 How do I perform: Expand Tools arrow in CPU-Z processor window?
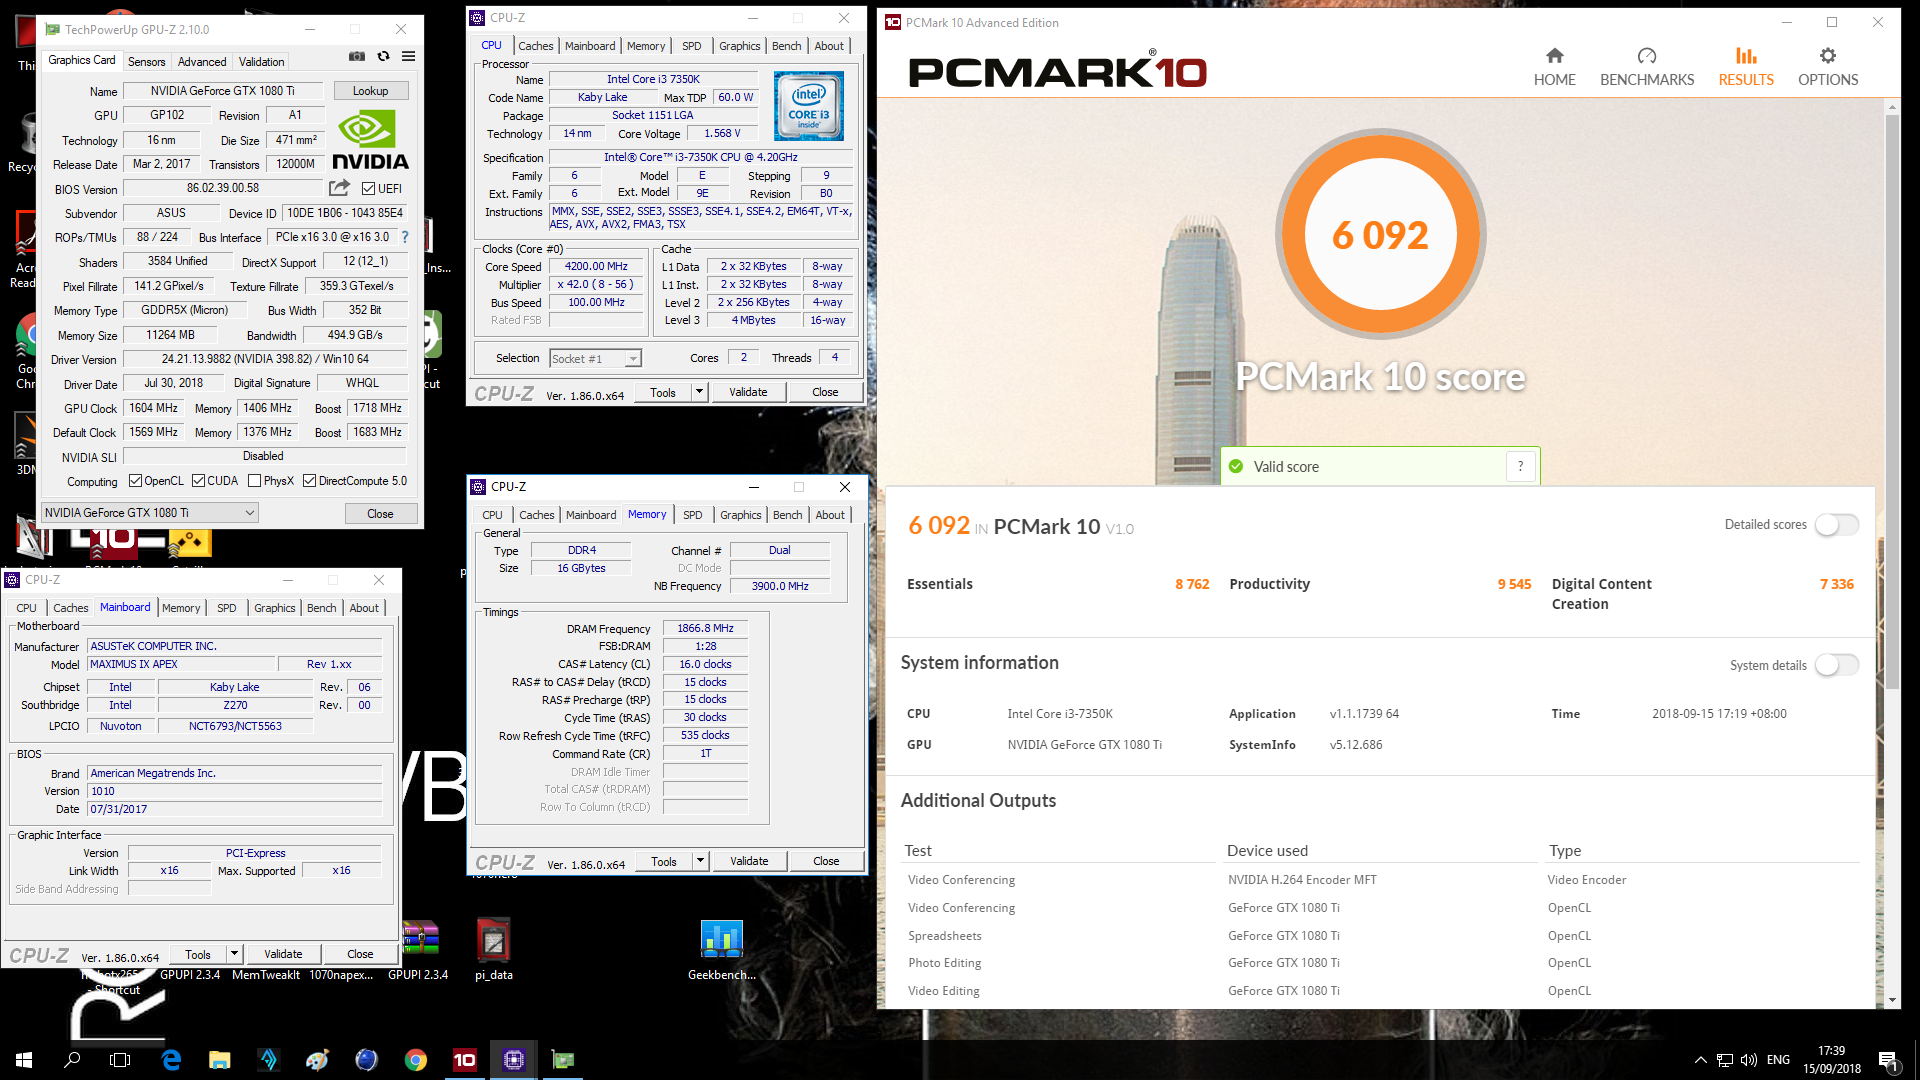tap(699, 392)
